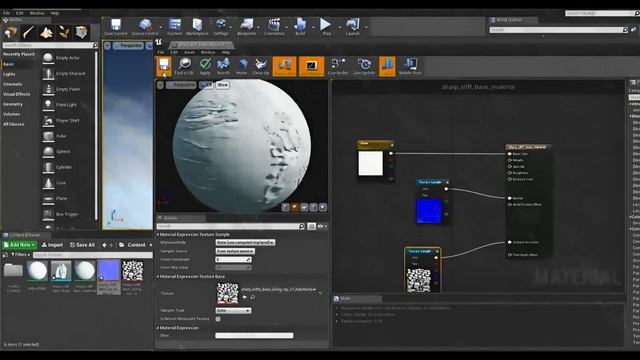Open Sampler Source dropdown
This screenshot has width=640, height=360.
235,251
